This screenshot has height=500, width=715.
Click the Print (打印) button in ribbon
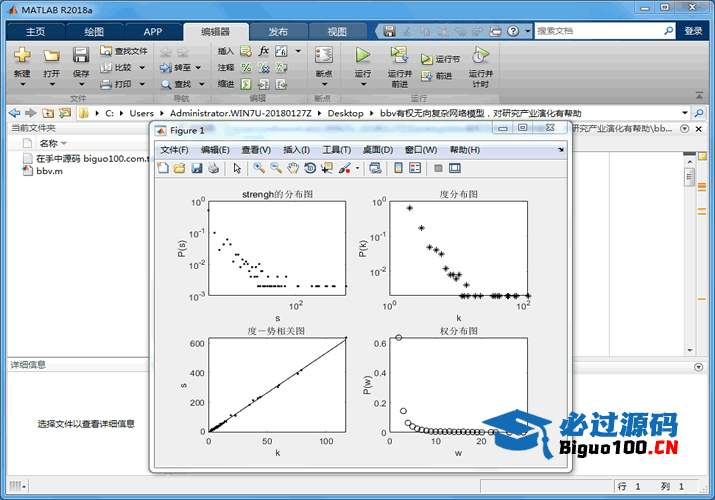[x=116, y=84]
